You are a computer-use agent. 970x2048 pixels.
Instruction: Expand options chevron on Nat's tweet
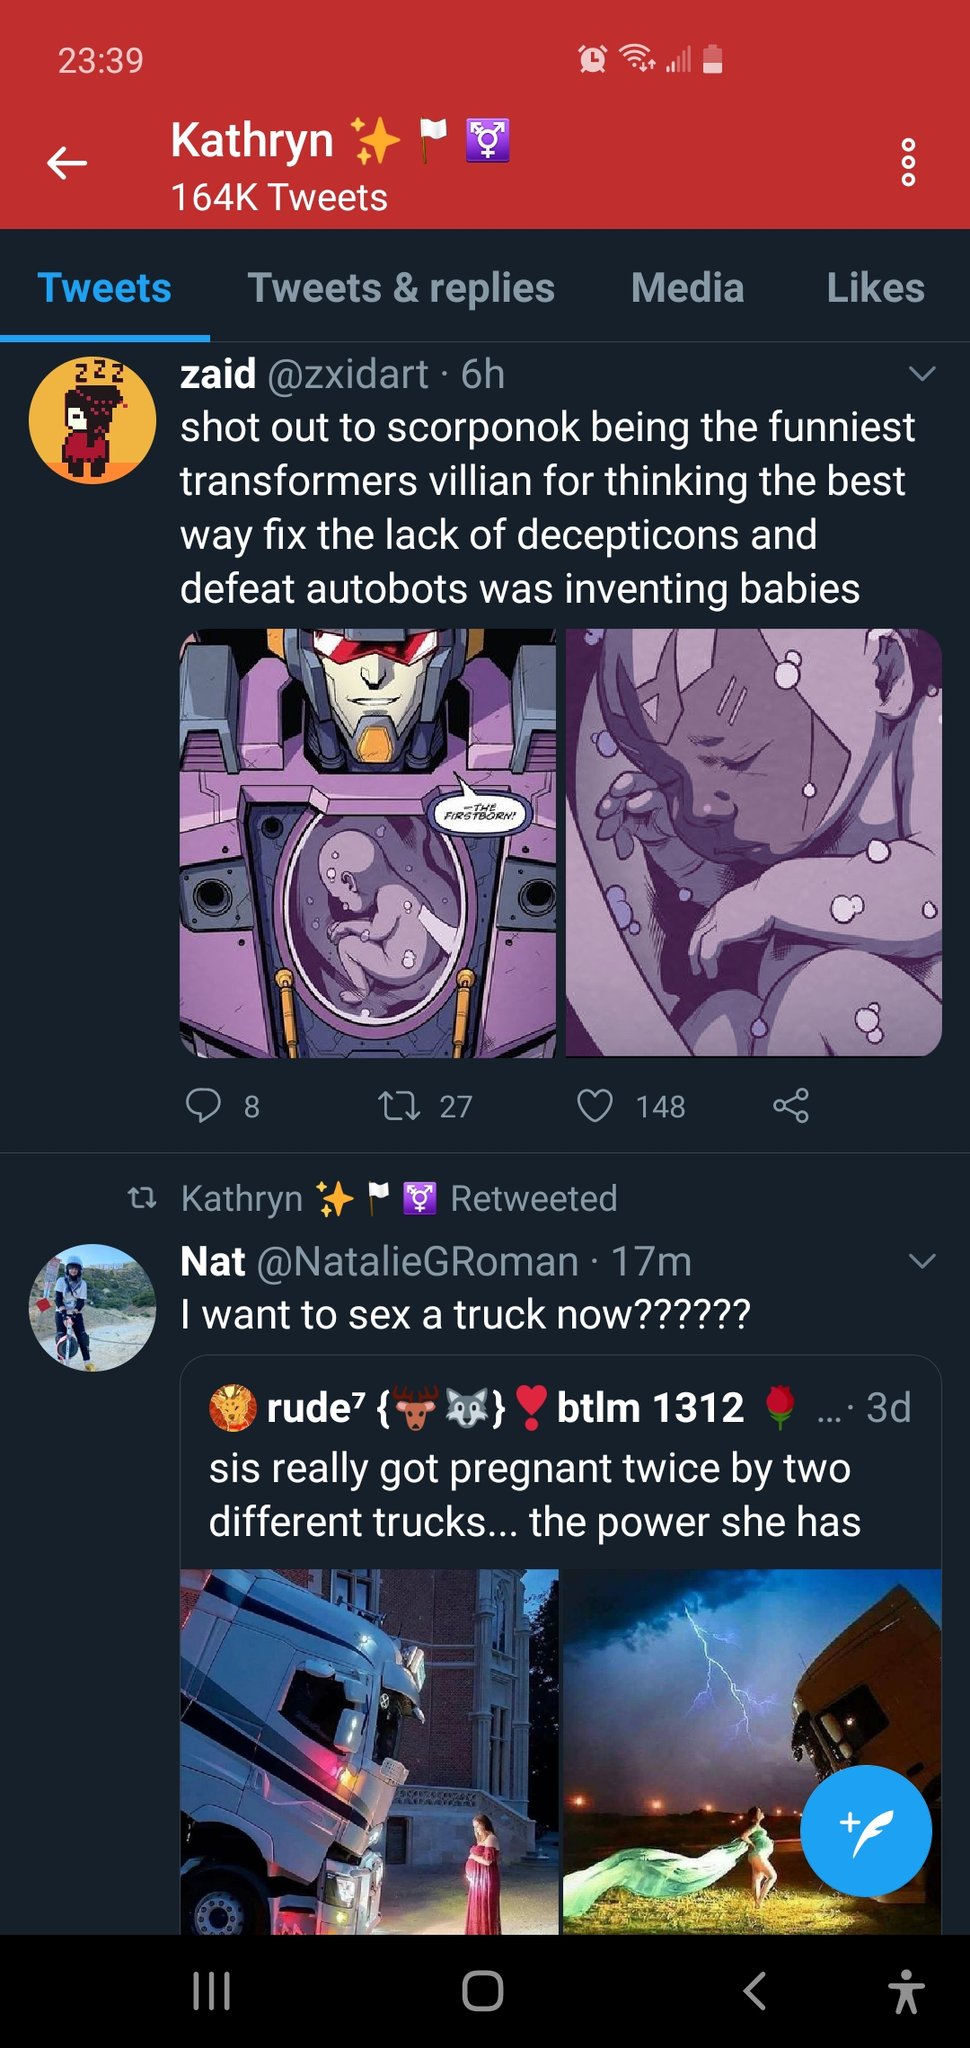click(921, 1260)
